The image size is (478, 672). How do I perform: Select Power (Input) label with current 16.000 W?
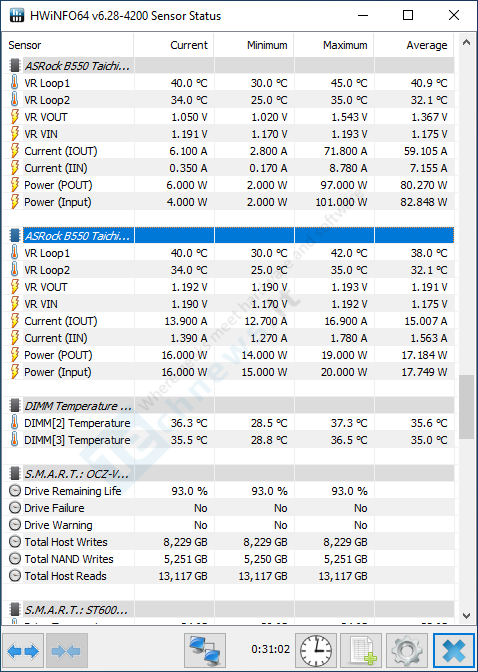coord(58,372)
